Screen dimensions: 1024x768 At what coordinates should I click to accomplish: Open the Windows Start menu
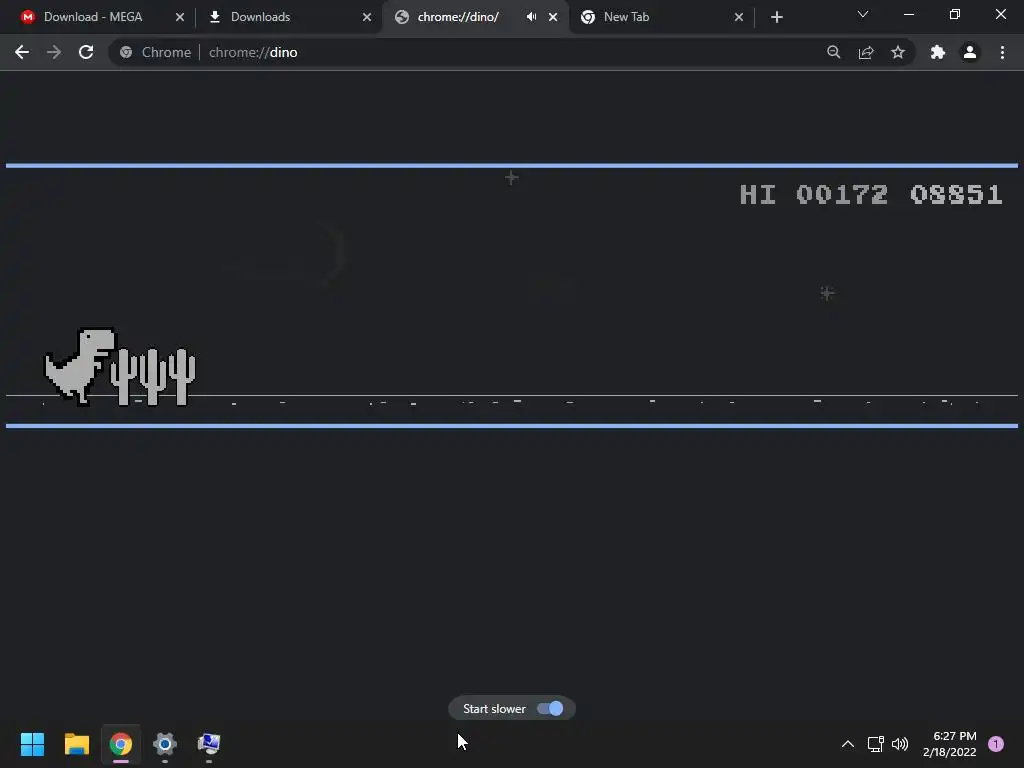pyautogui.click(x=33, y=744)
